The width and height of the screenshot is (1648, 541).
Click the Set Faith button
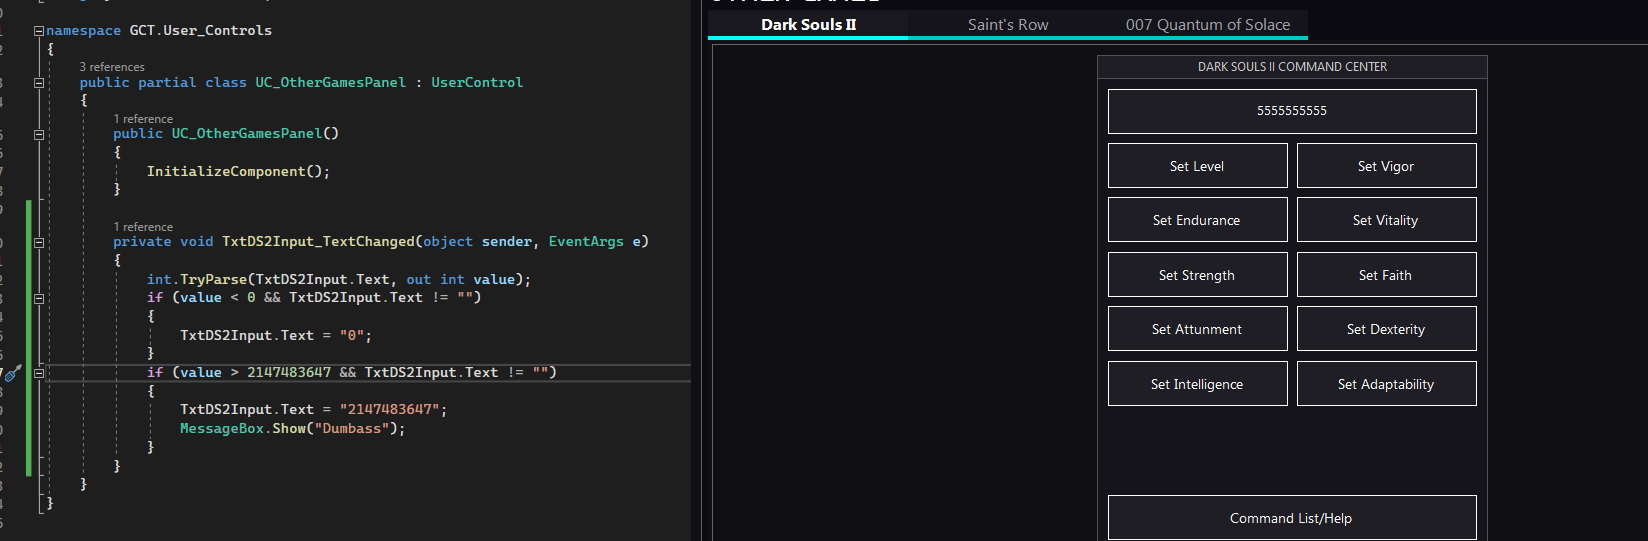pos(1386,275)
